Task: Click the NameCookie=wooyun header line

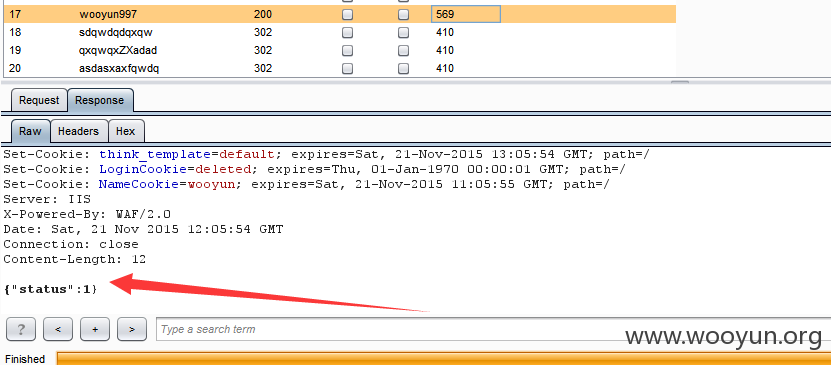Action: [x=306, y=184]
